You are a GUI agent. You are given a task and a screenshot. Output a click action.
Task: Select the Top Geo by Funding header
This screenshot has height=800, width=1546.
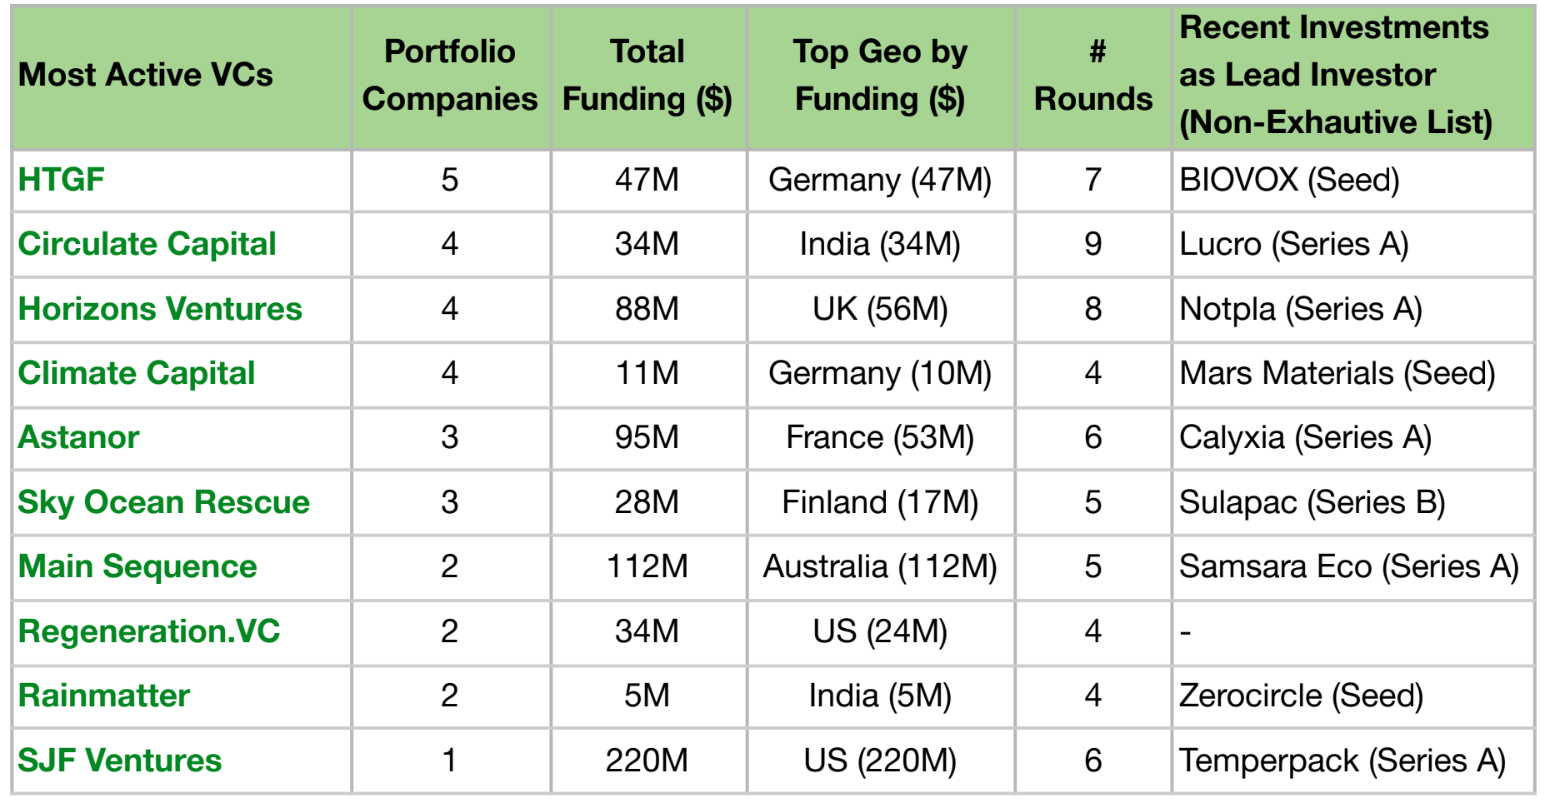pos(880,75)
